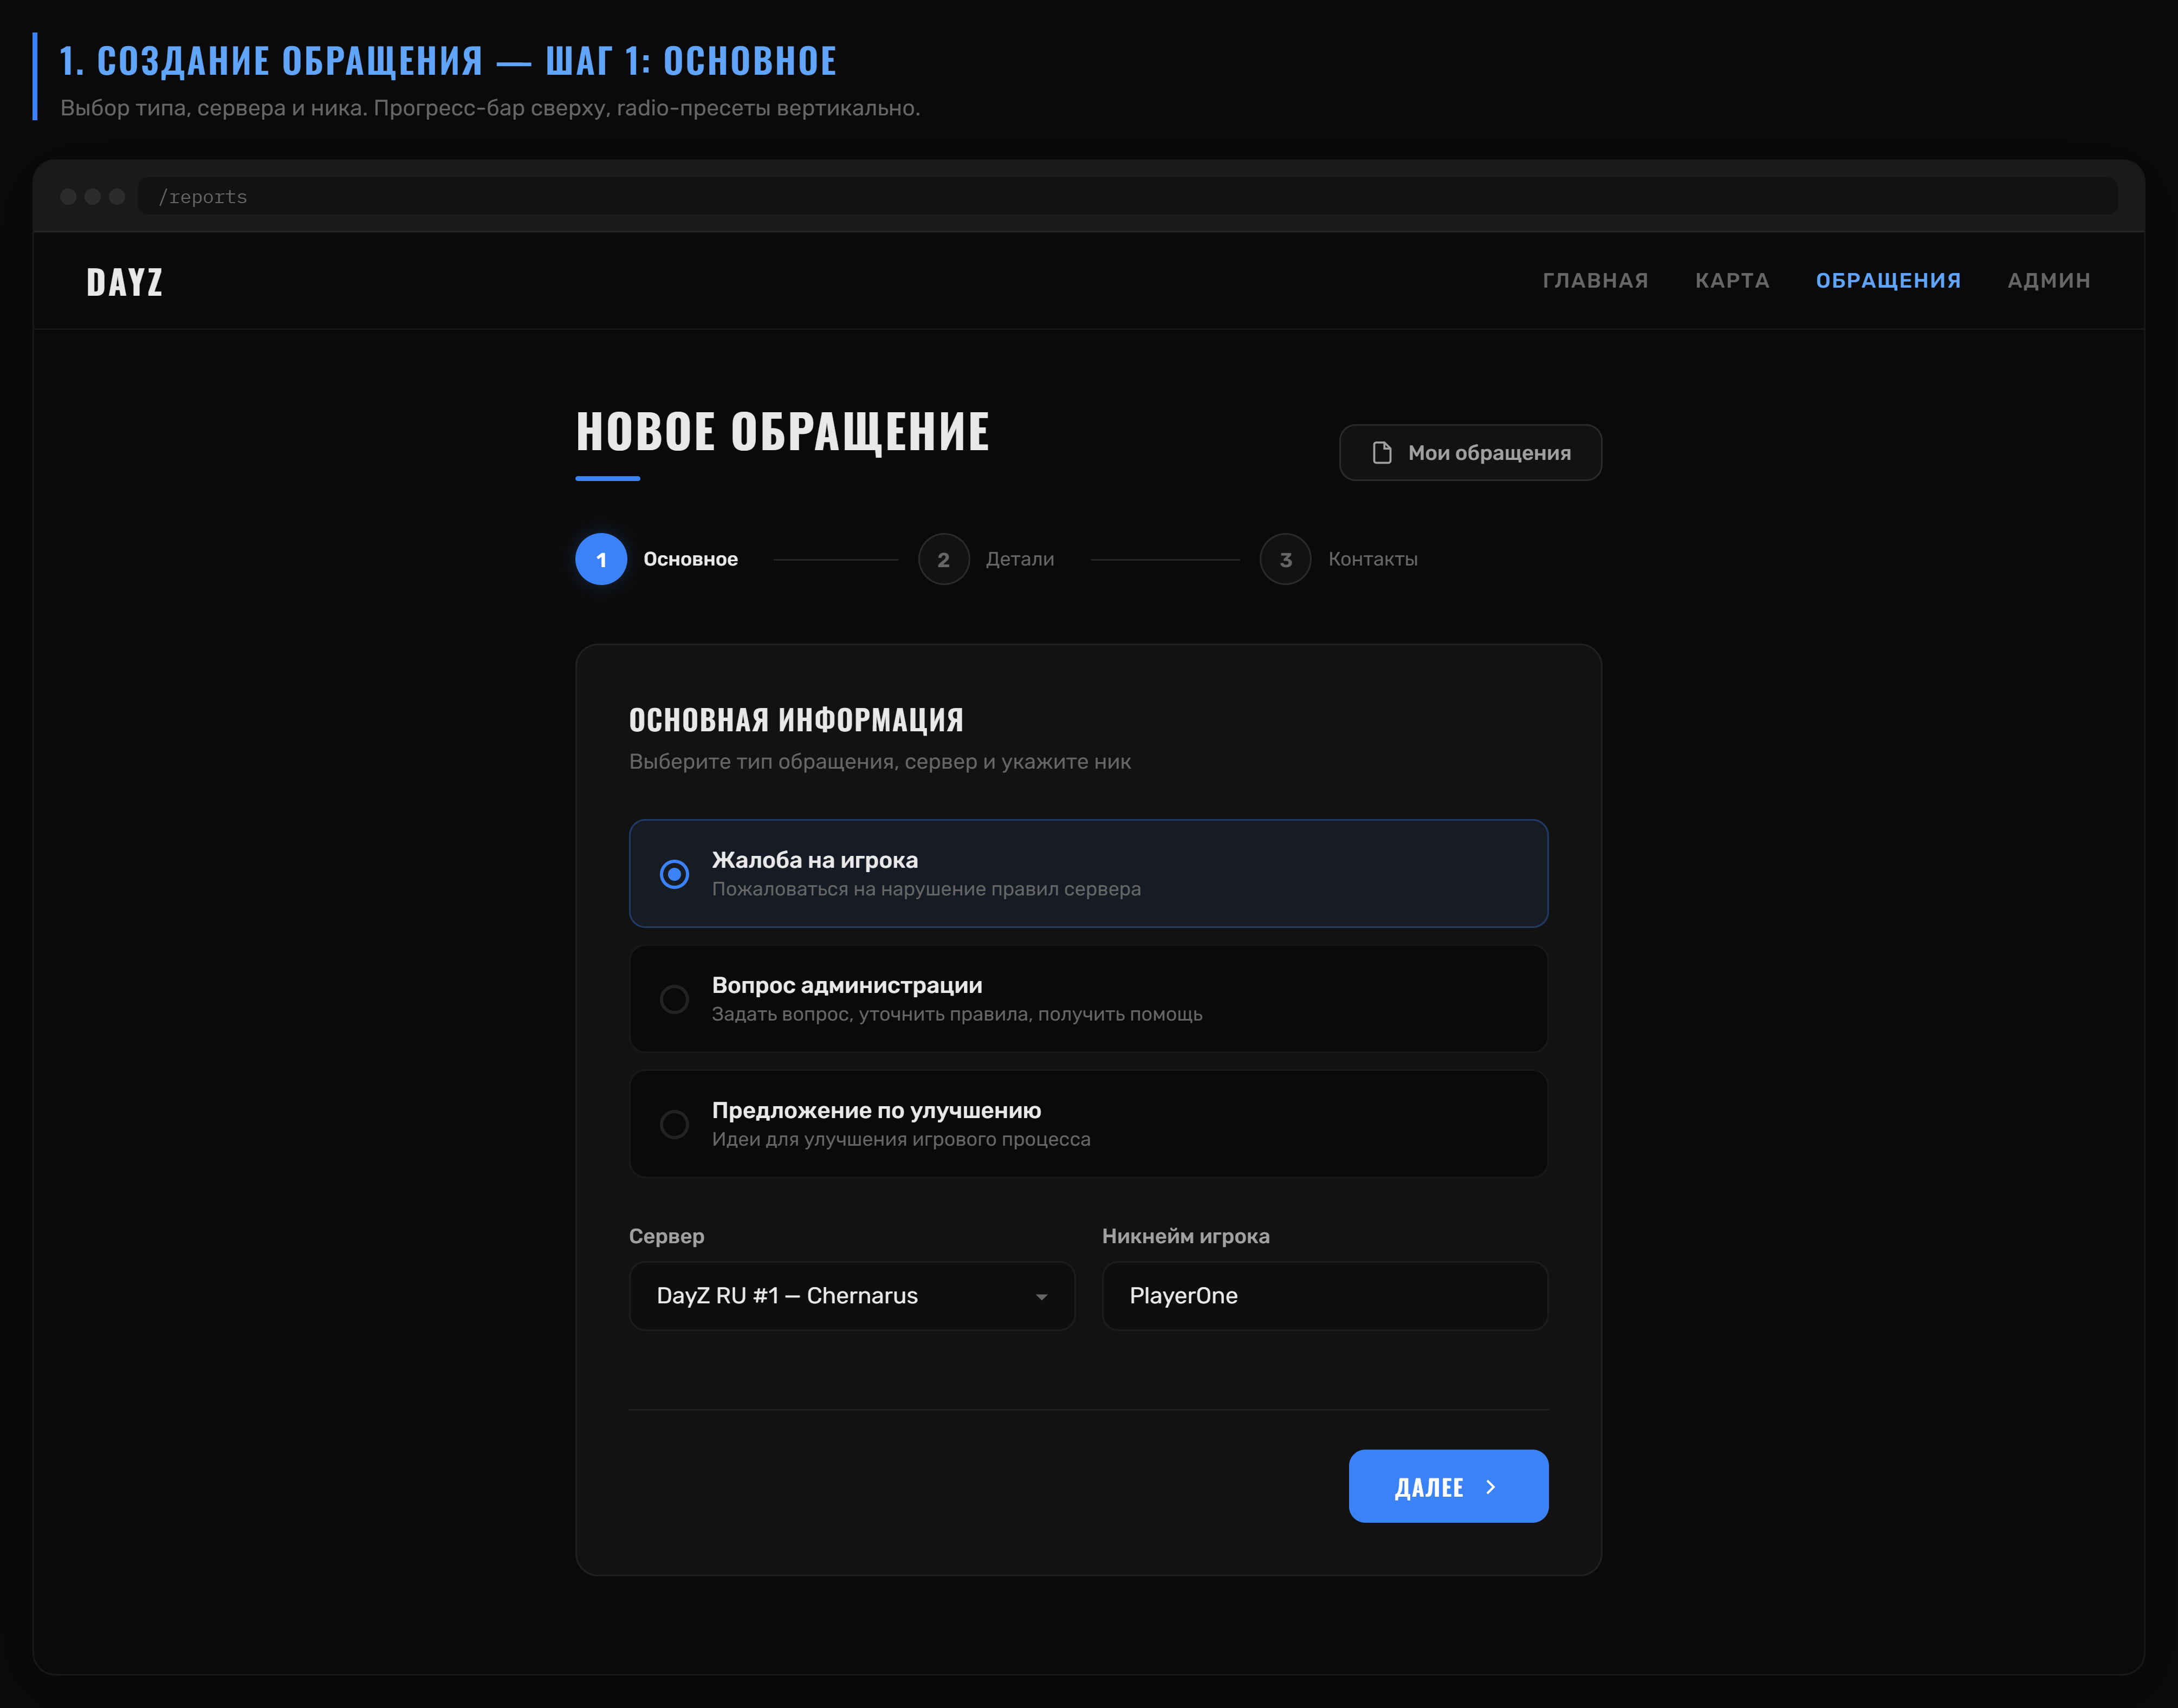The image size is (2178, 1708).
Task: Click the Пожаловаться на нарушение правил сервера description
Action: [926, 889]
